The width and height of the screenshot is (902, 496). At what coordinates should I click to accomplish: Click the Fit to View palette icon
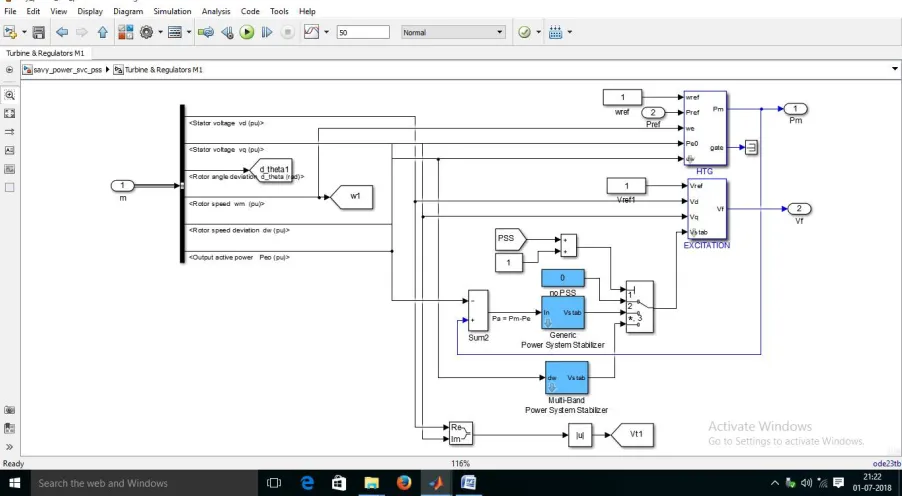coord(9,113)
